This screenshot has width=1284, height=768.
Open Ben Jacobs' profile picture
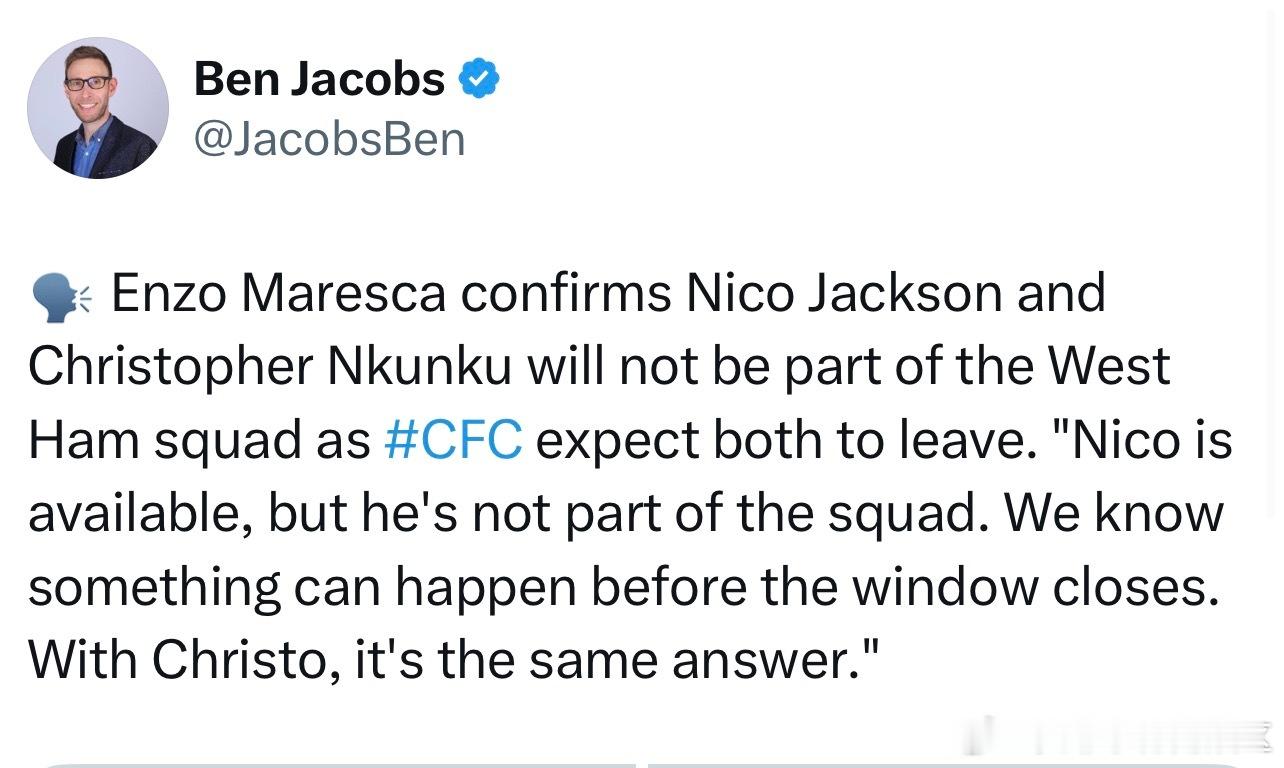[98, 108]
